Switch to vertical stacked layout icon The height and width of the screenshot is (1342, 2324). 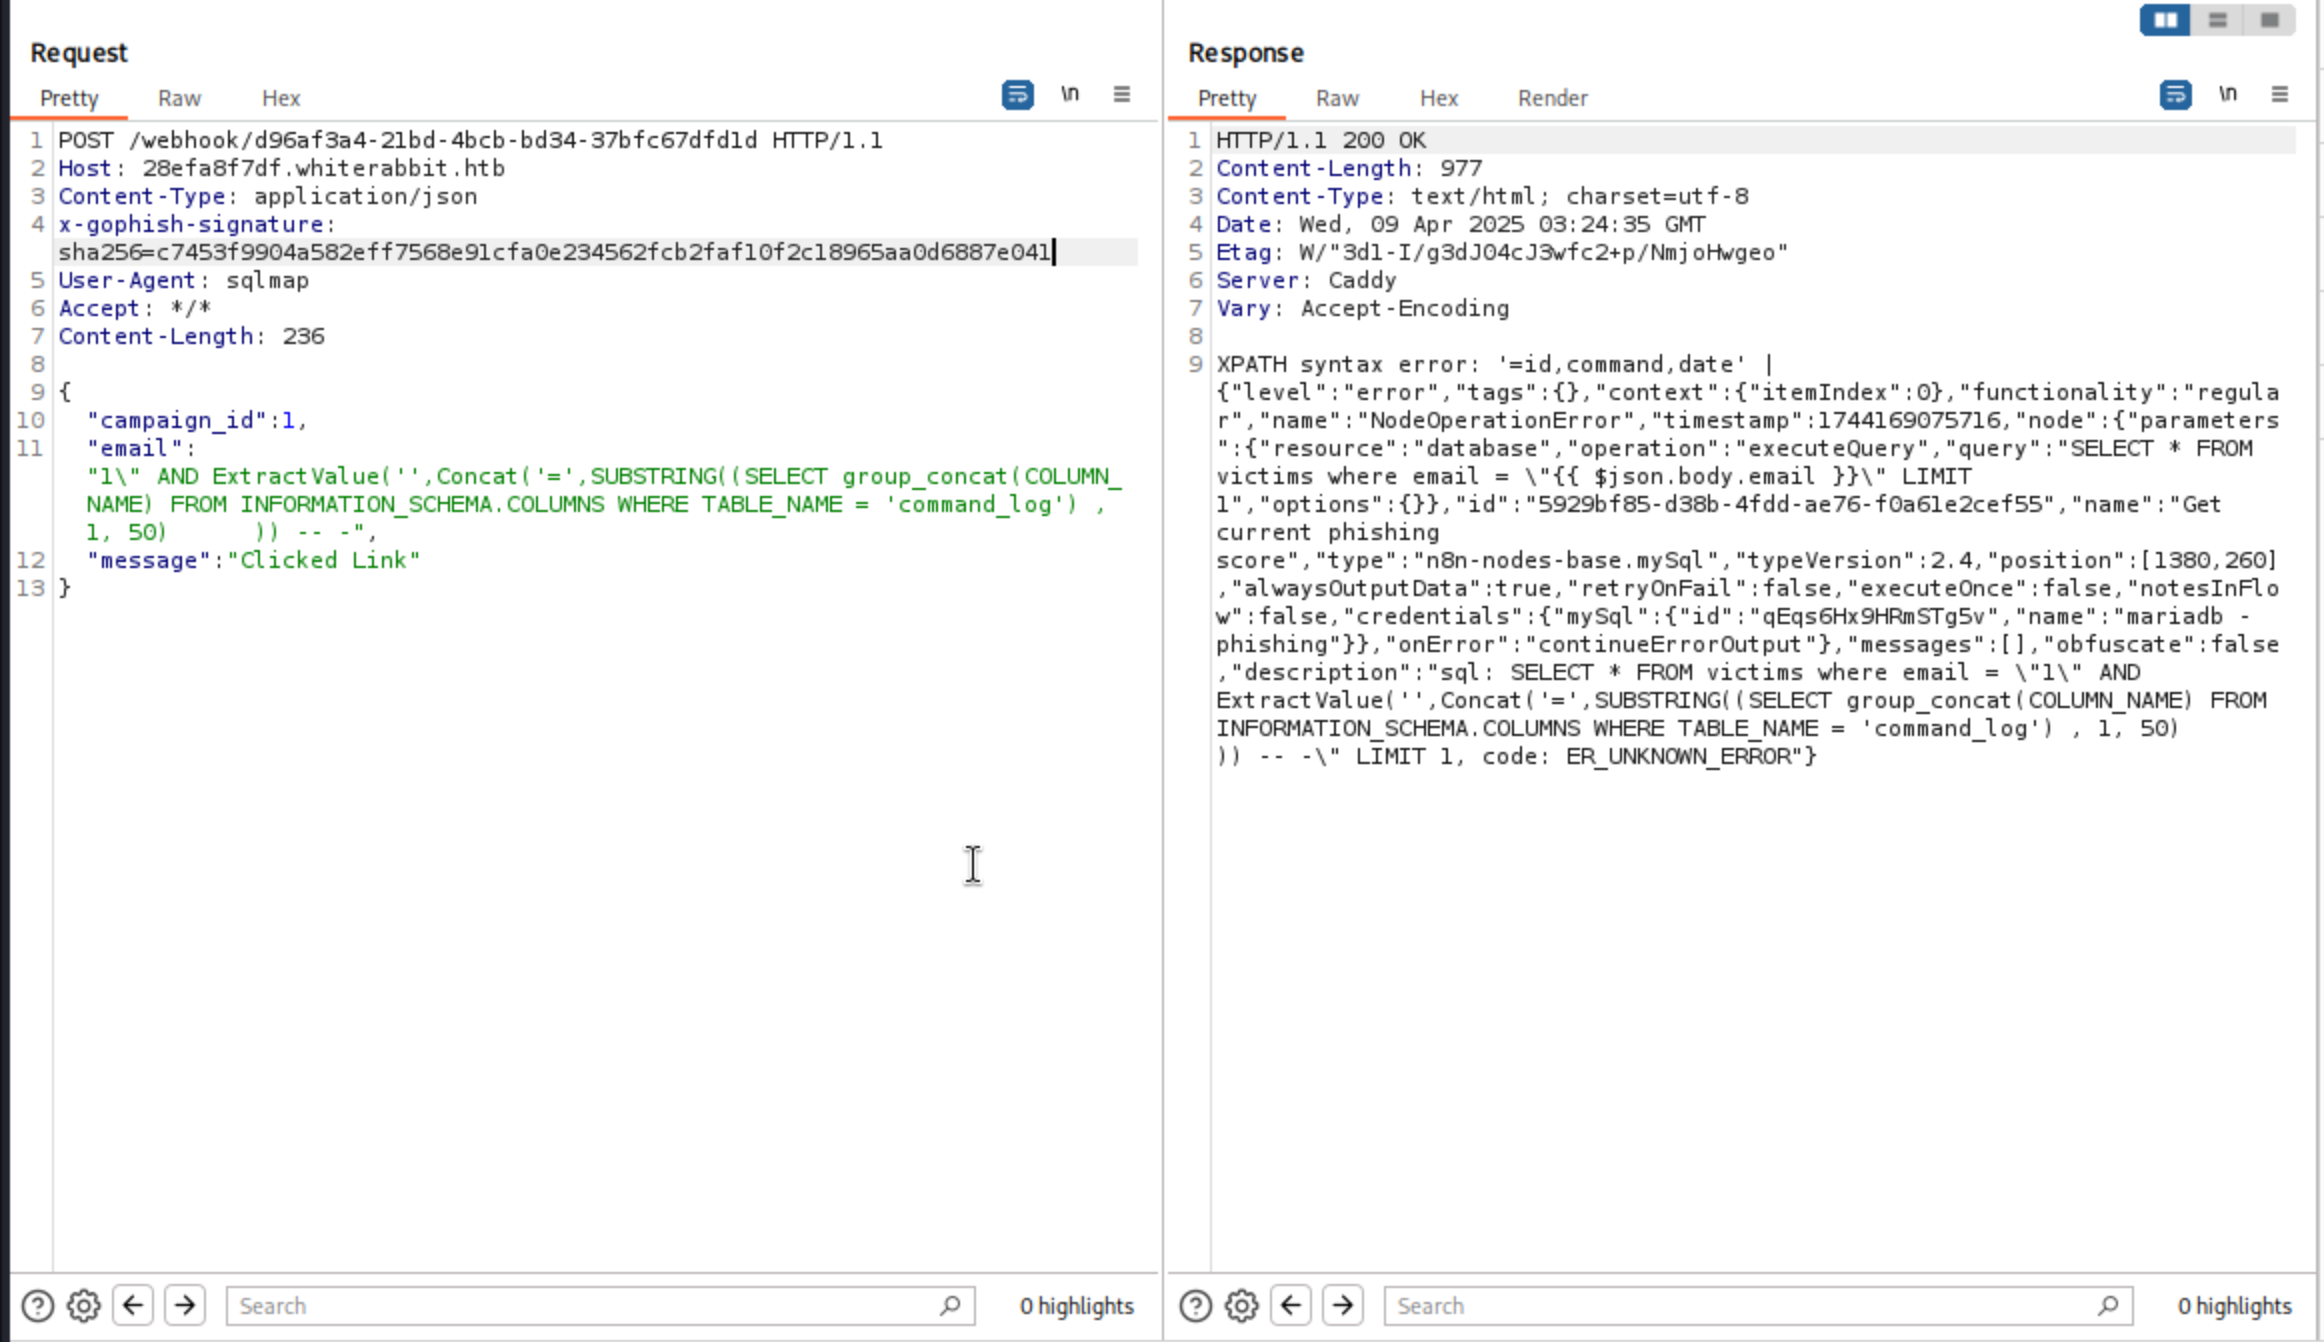pyautogui.click(x=2217, y=20)
